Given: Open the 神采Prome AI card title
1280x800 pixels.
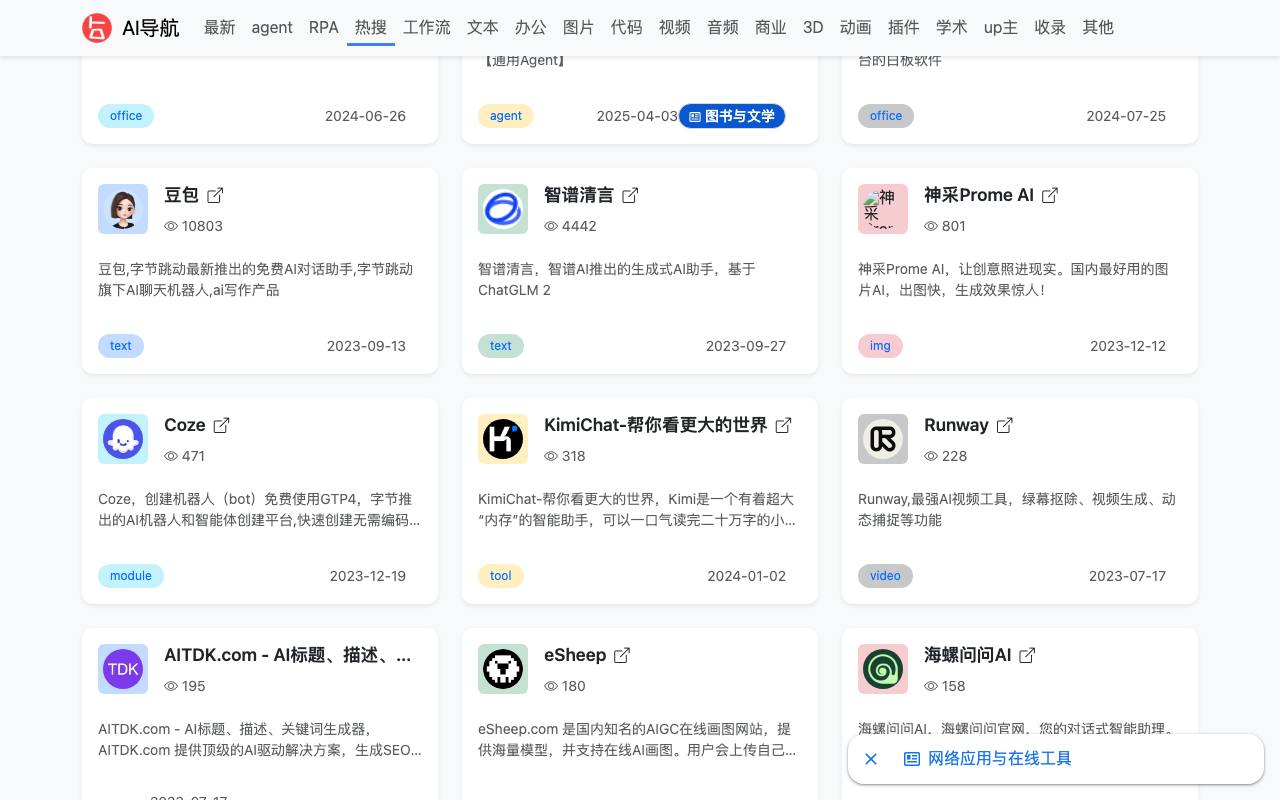Looking at the screenshot, I should coord(979,195).
